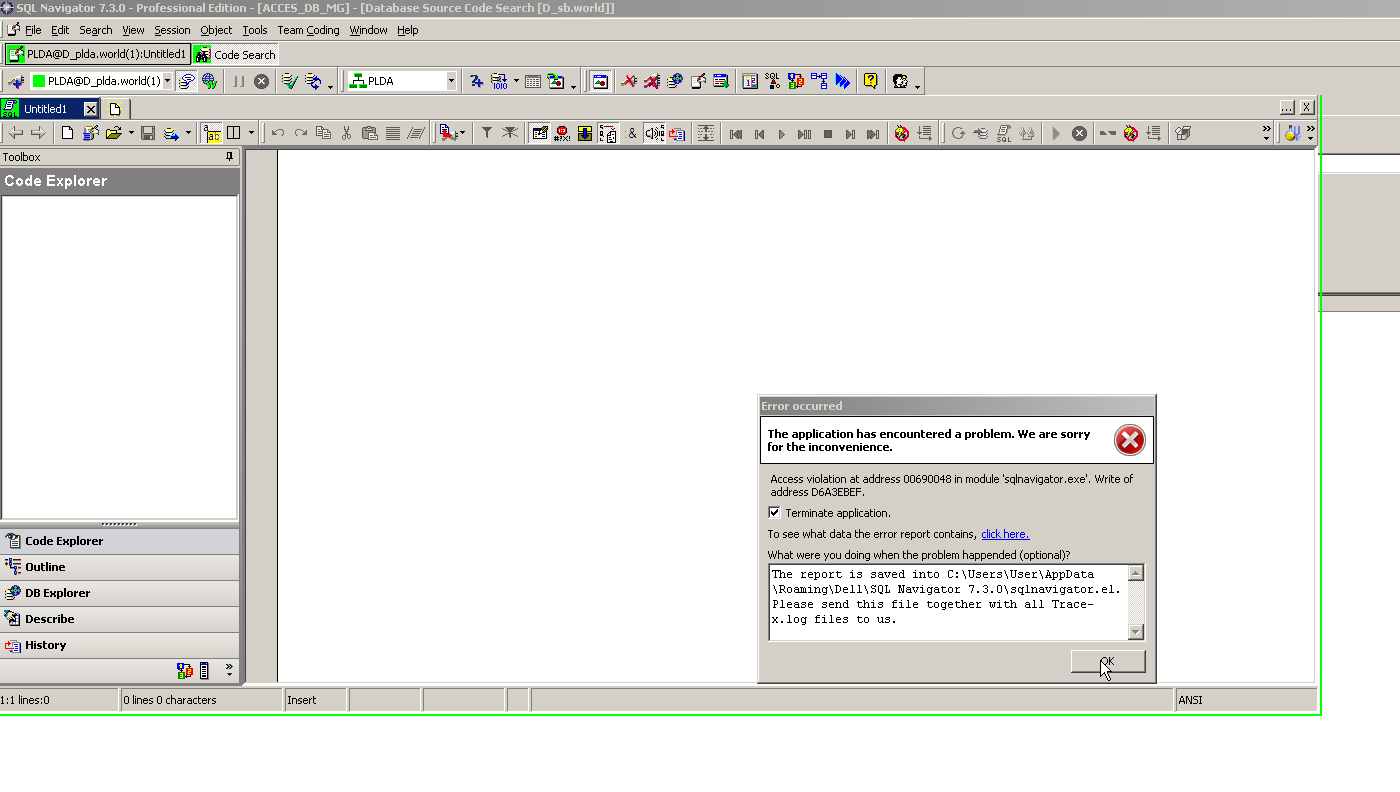Expand the toolbox overflow chevron at the bottom
Image resolution: width=1400 pixels, height=792 pixels.
229,669
